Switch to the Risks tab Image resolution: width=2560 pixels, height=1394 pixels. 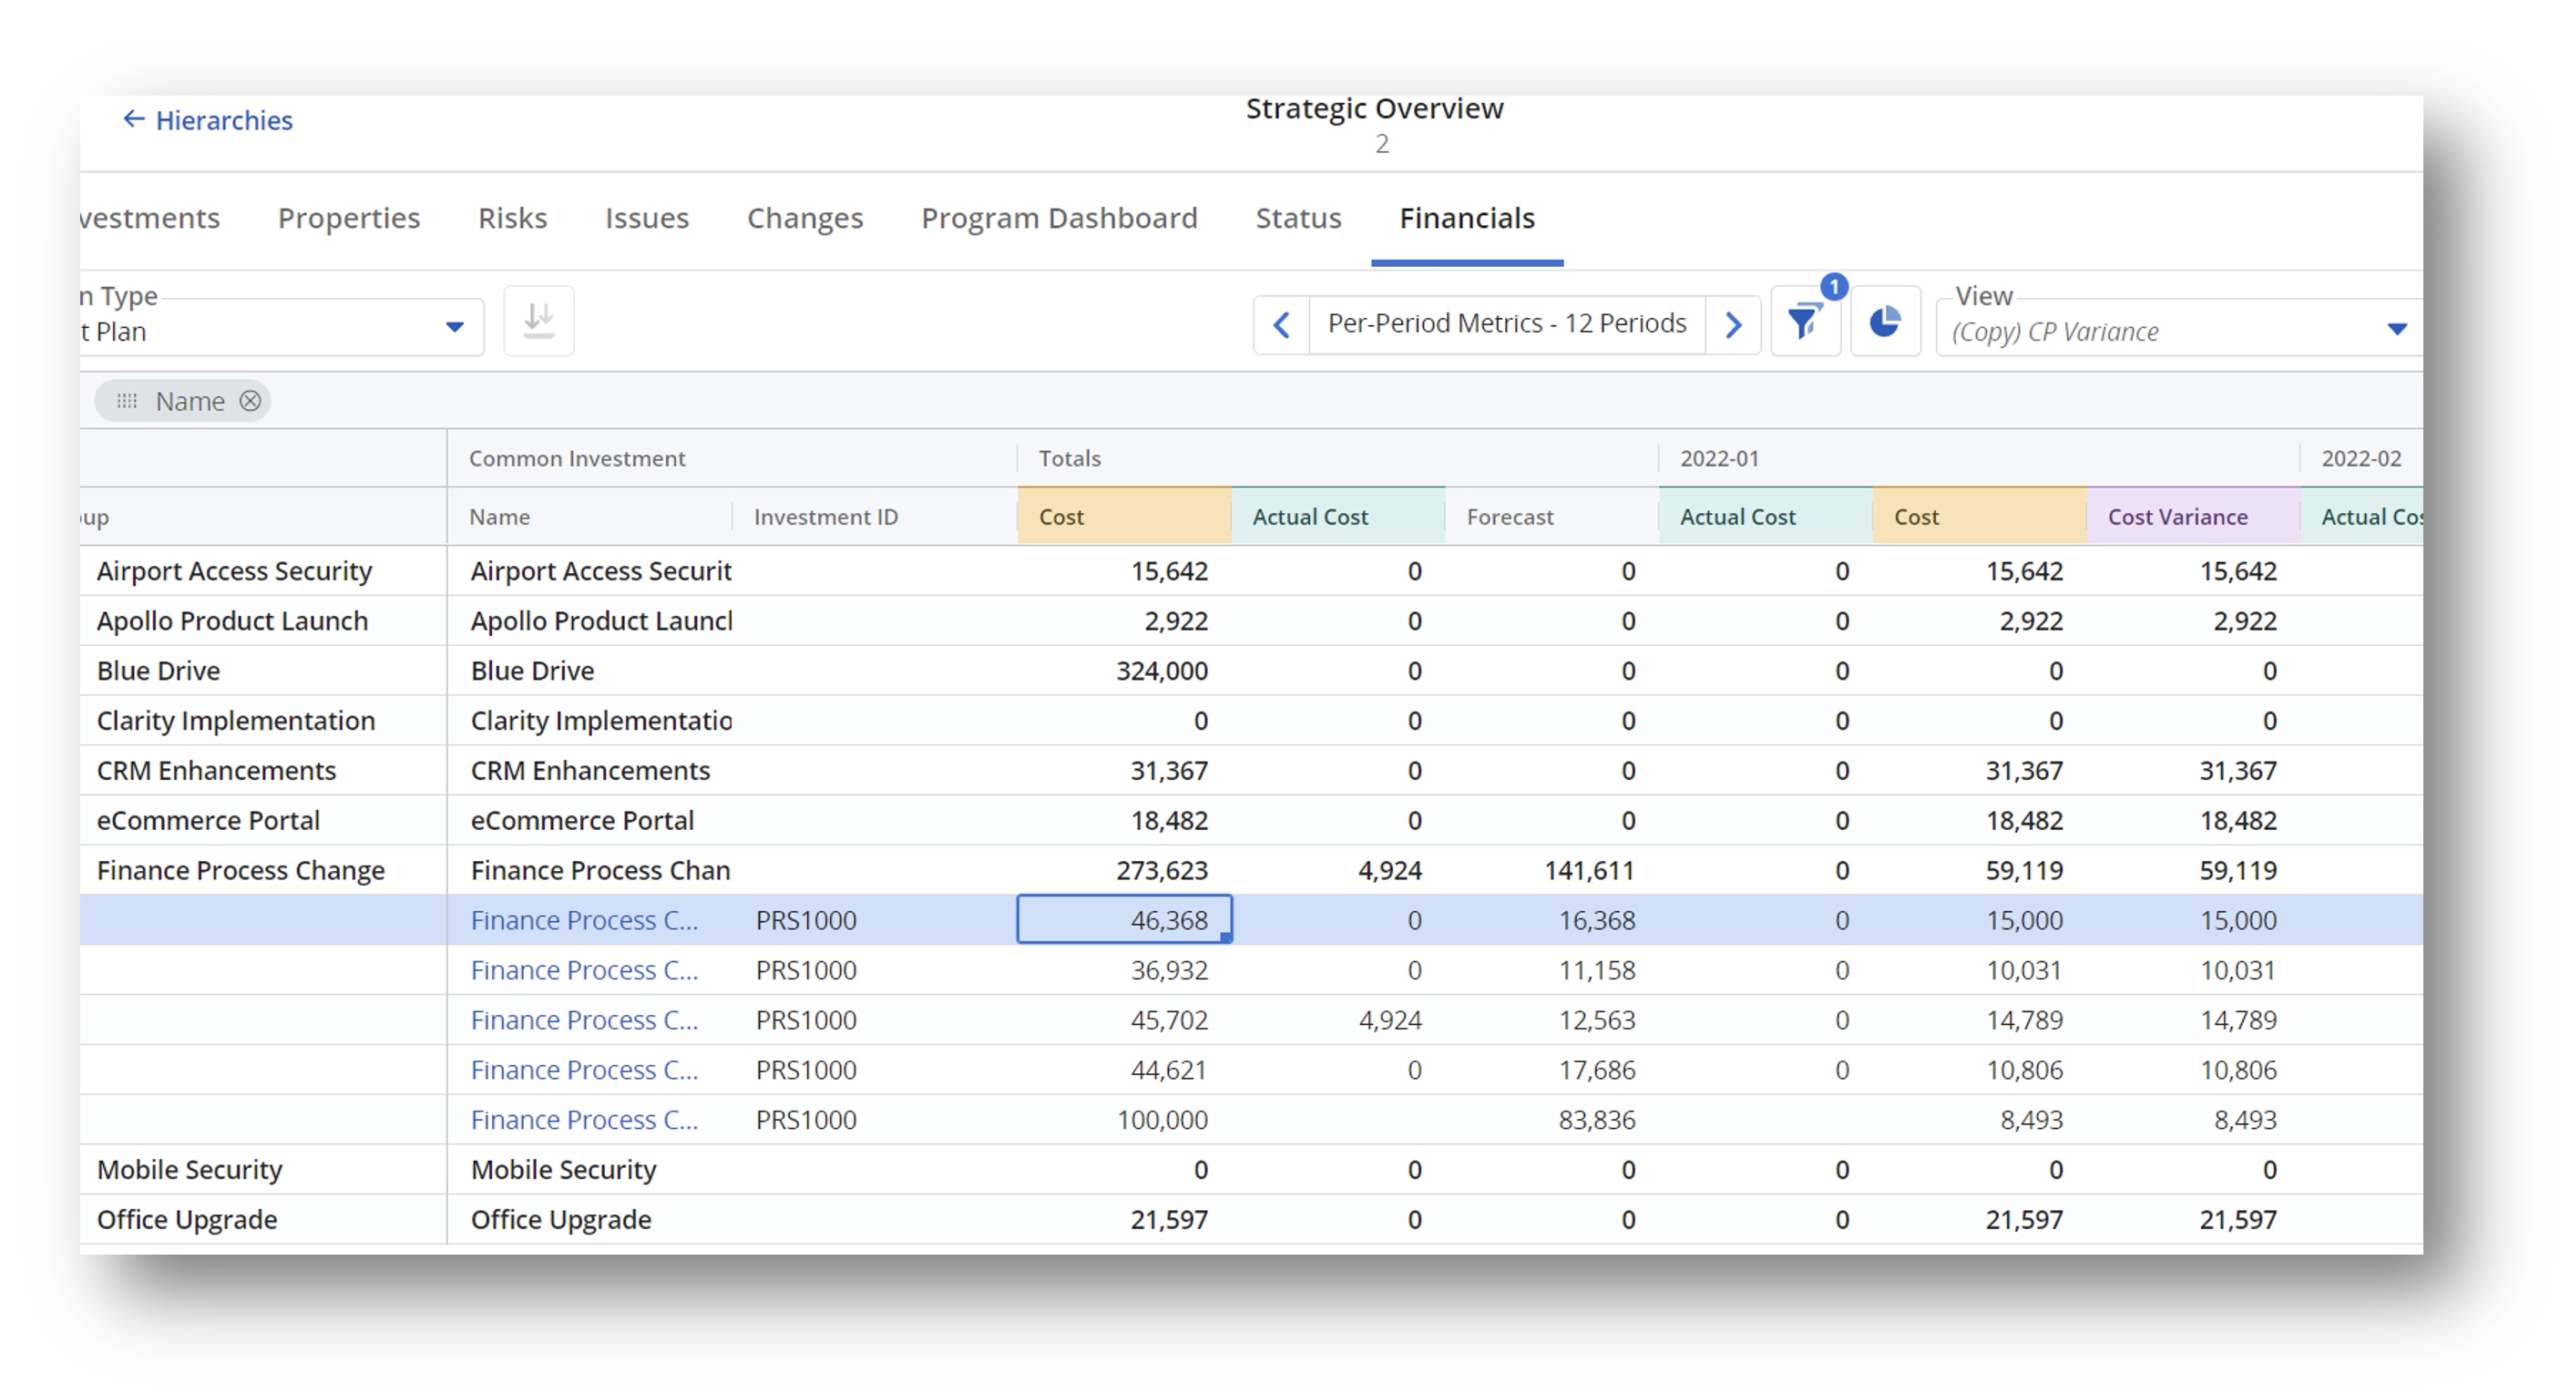(512, 218)
